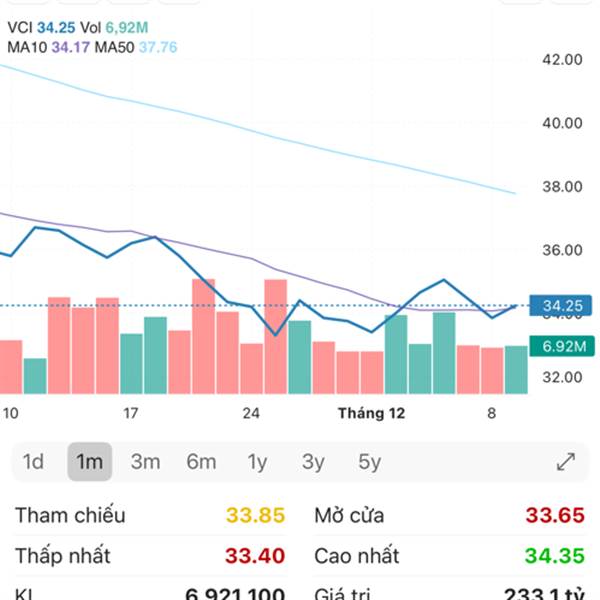Screen dimensions: 600x600
Task: Select the 1y time range
Action: coord(257,462)
